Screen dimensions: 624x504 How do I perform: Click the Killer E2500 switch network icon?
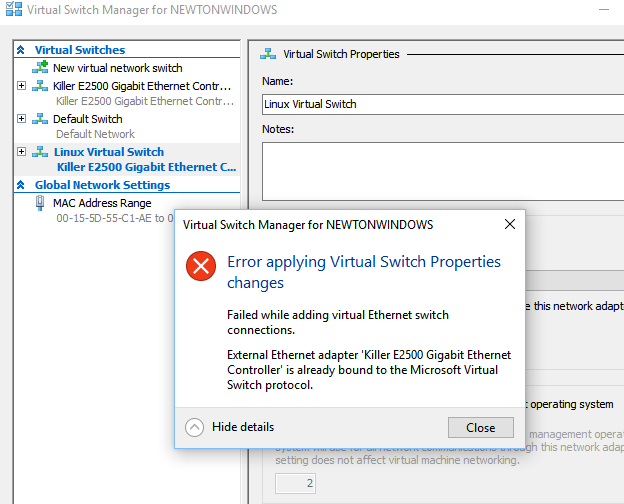tap(40, 86)
